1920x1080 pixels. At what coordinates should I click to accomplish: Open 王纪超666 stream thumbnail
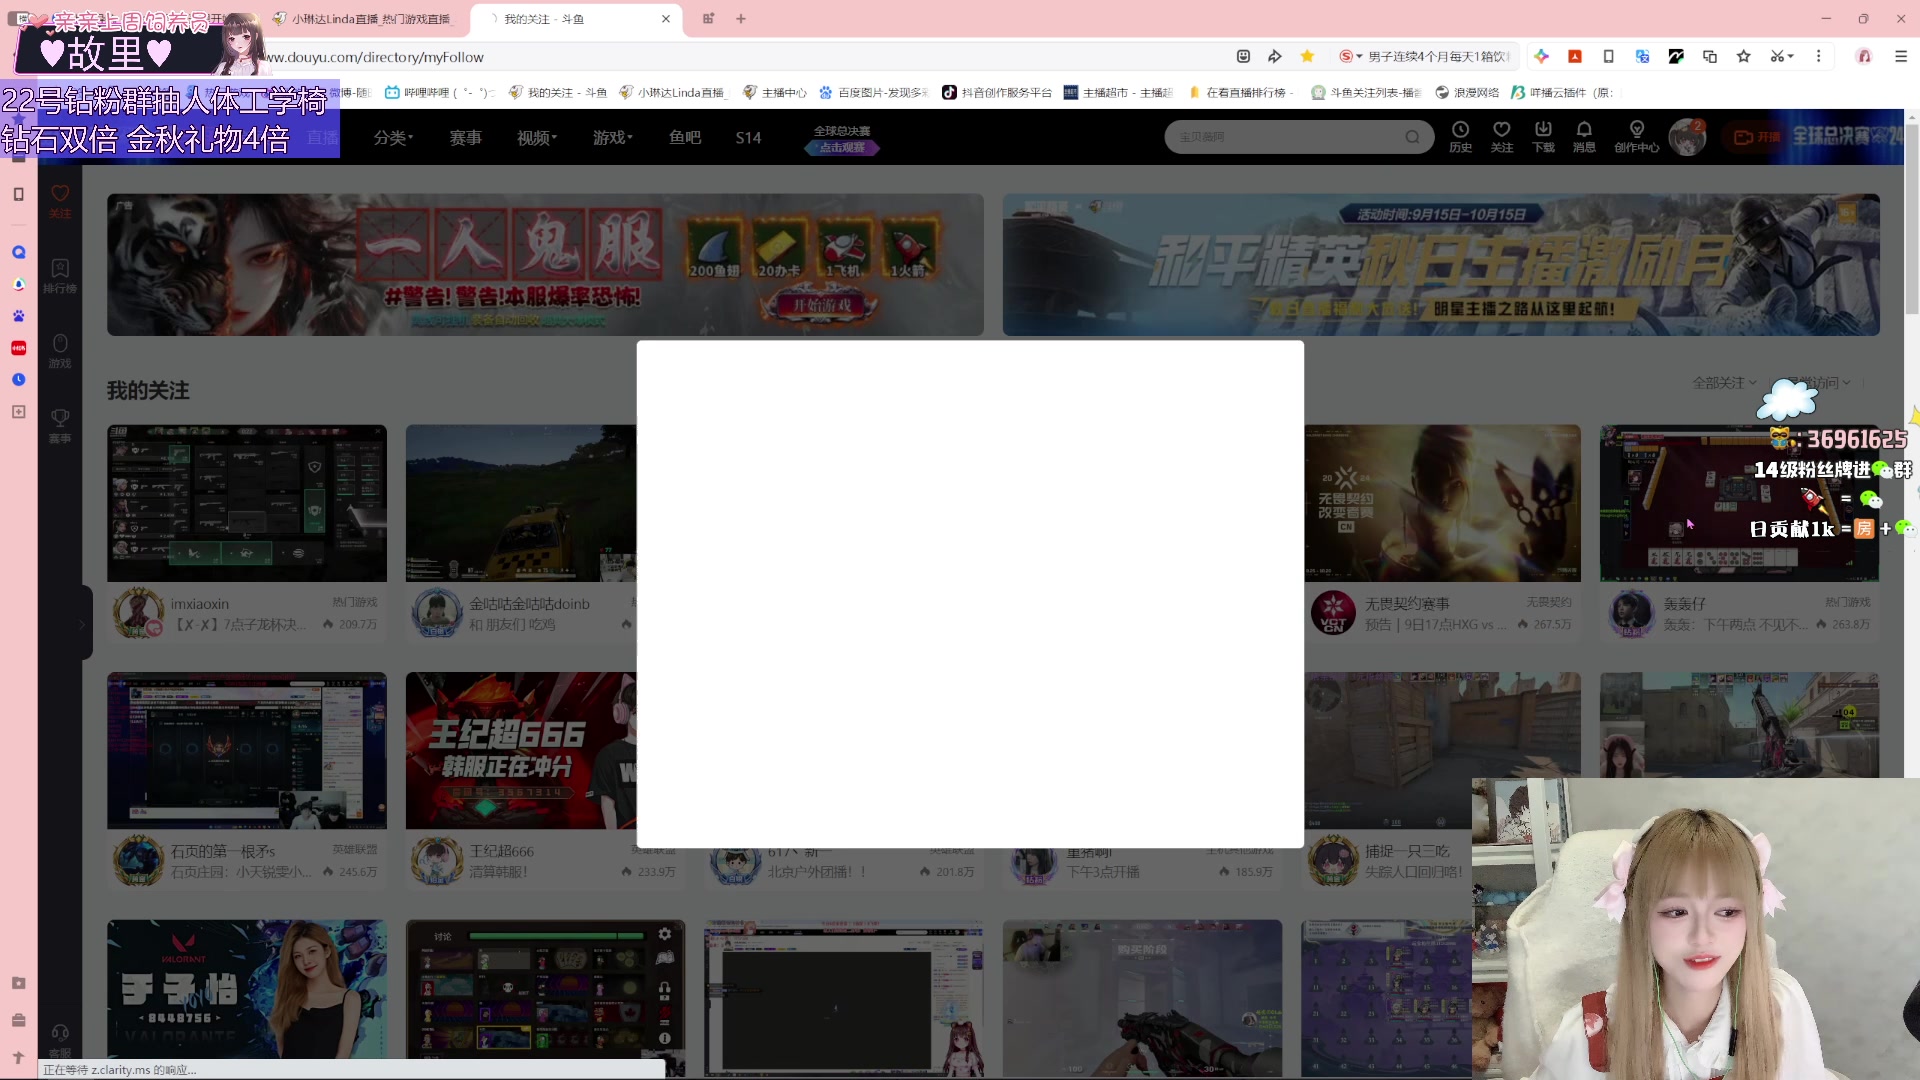pyautogui.click(x=521, y=750)
